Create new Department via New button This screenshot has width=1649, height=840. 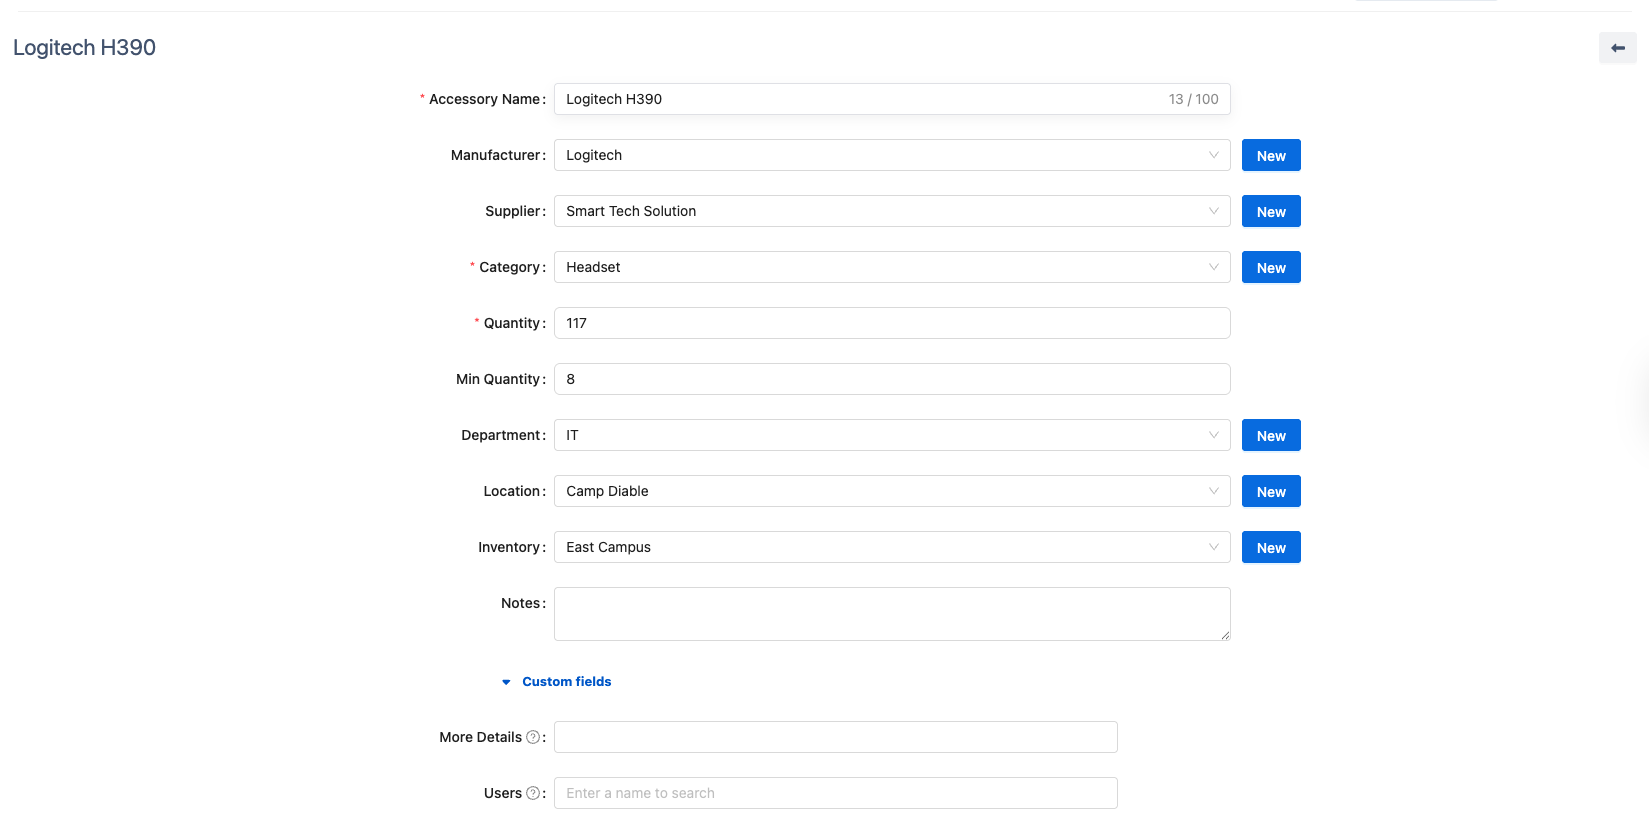pyautogui.click(x=1270, y=435)
